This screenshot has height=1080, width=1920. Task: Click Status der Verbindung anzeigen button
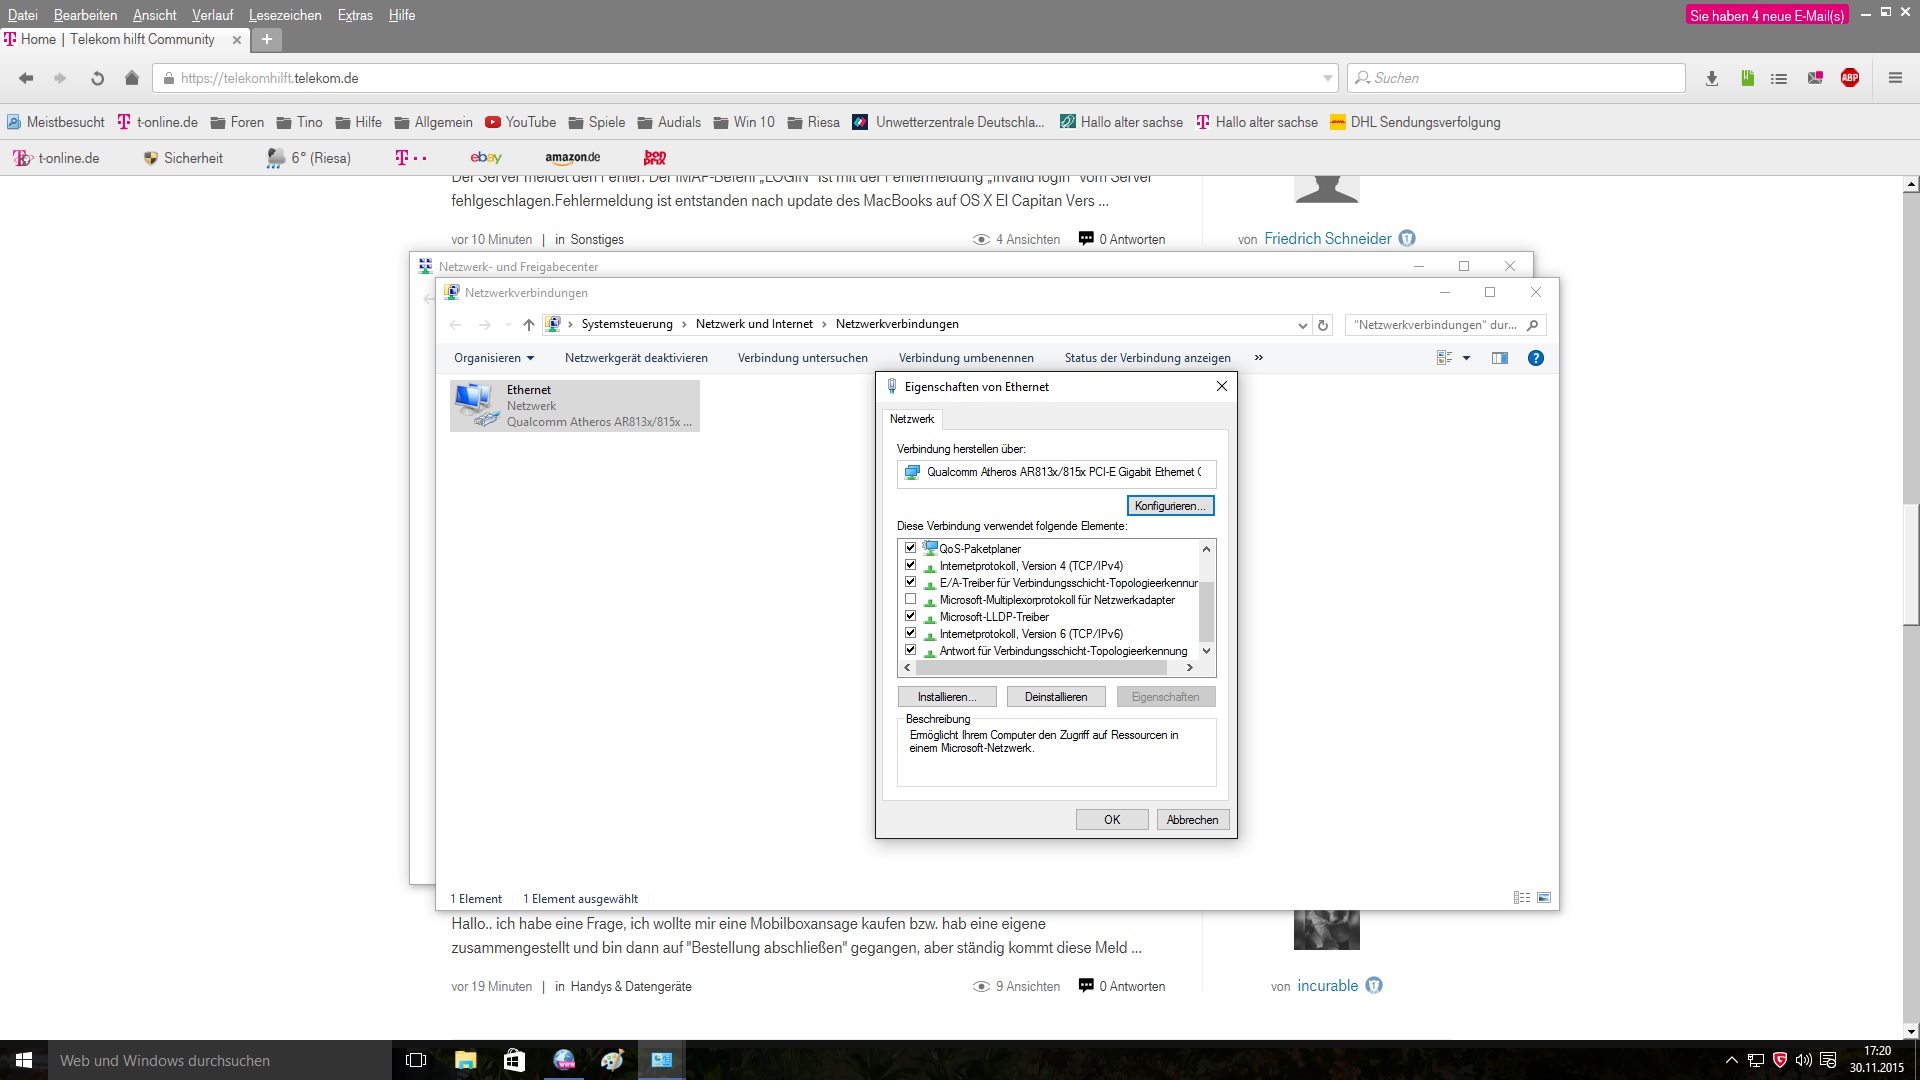coord(1147,357)
